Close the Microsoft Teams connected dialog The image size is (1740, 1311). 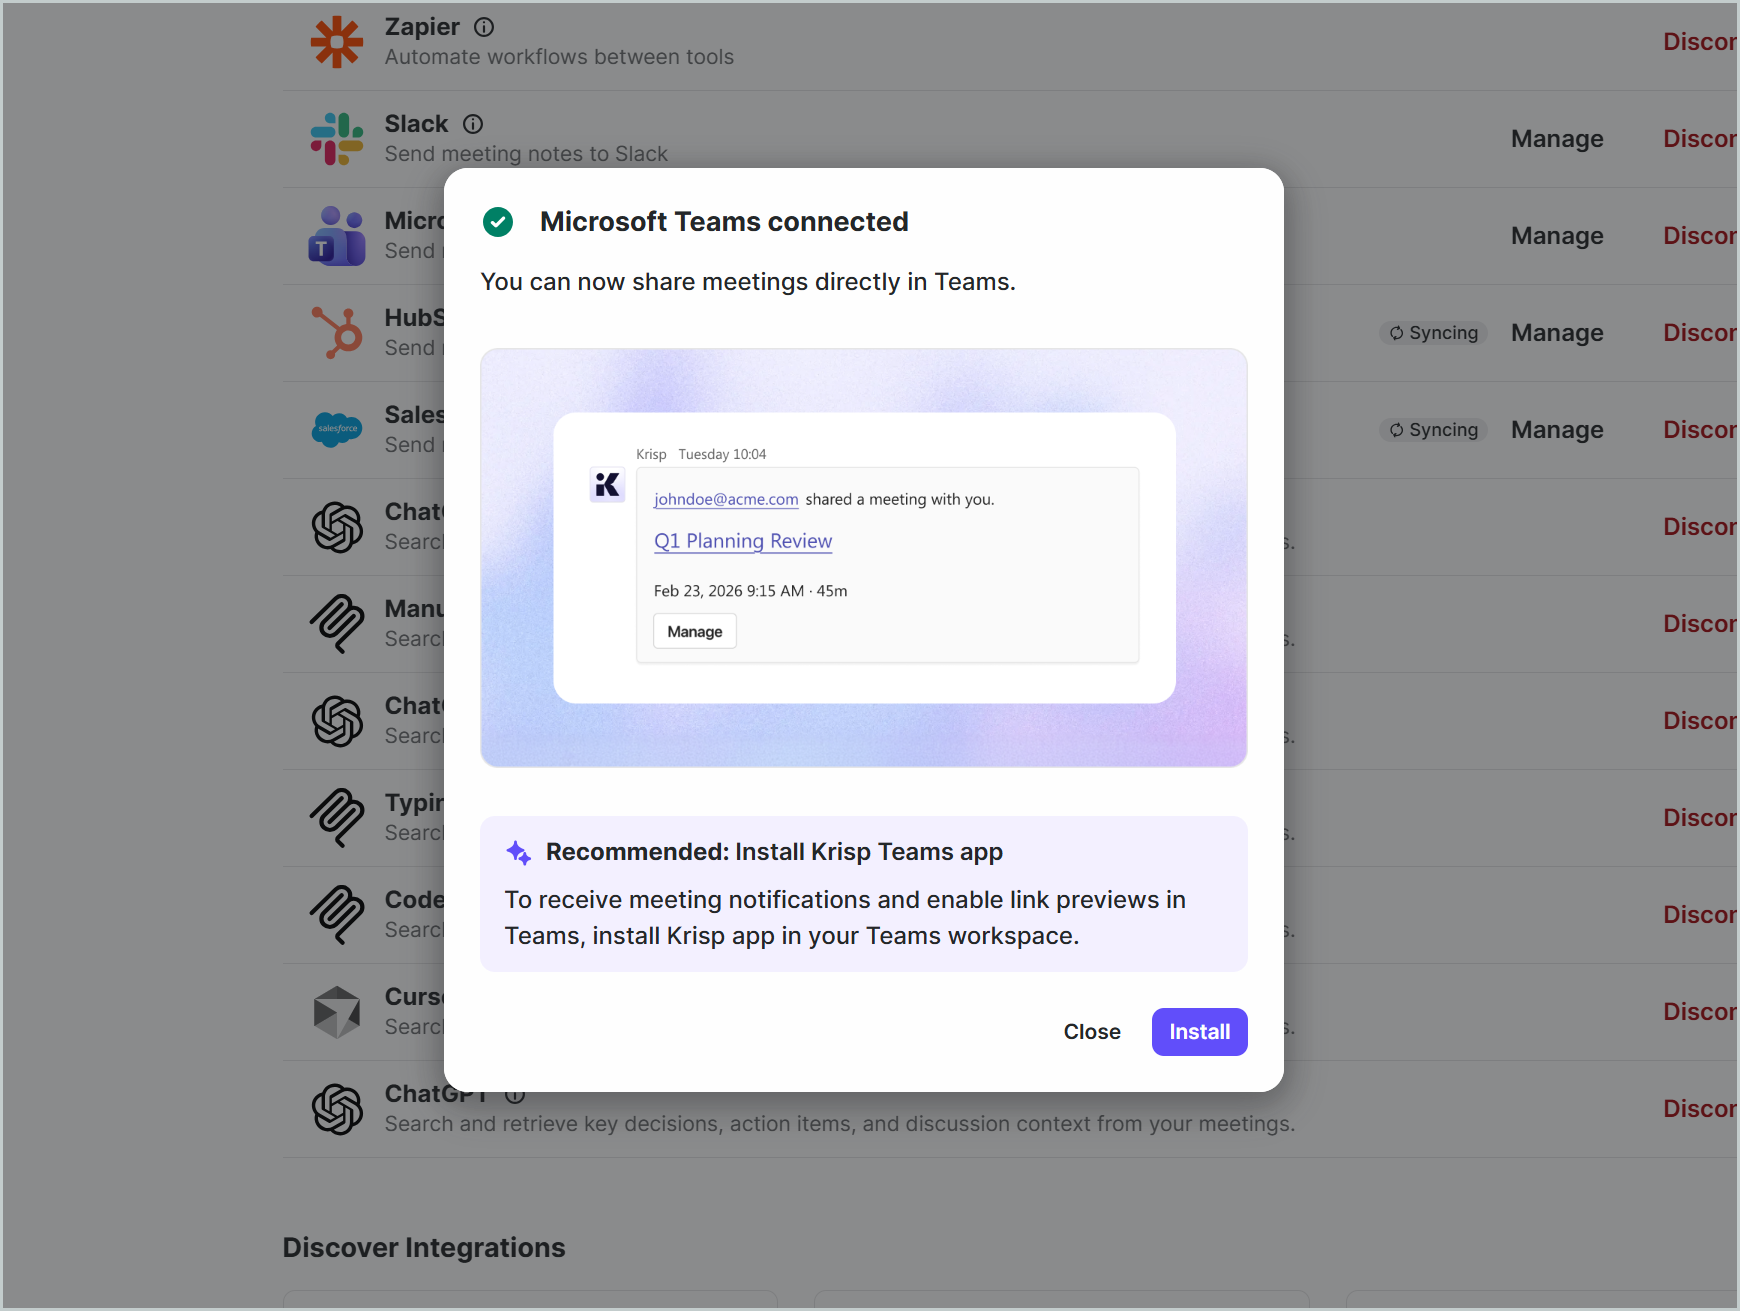pos(1091,1032)
